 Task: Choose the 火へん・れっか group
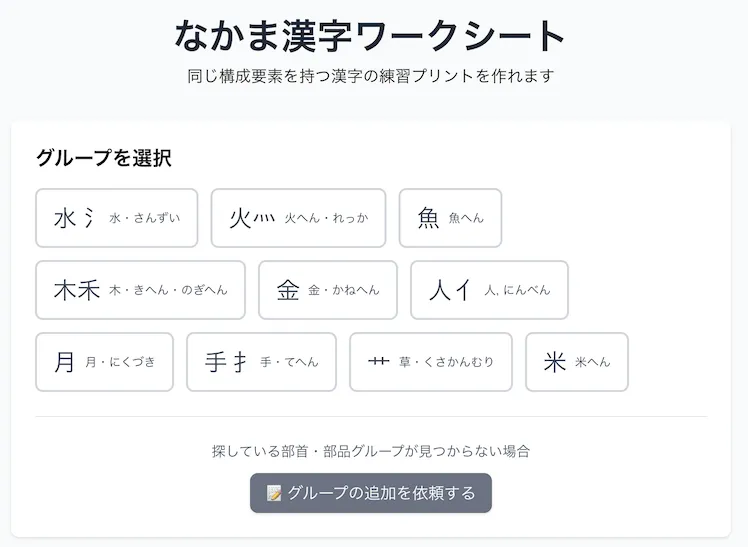tap(326, 218)
